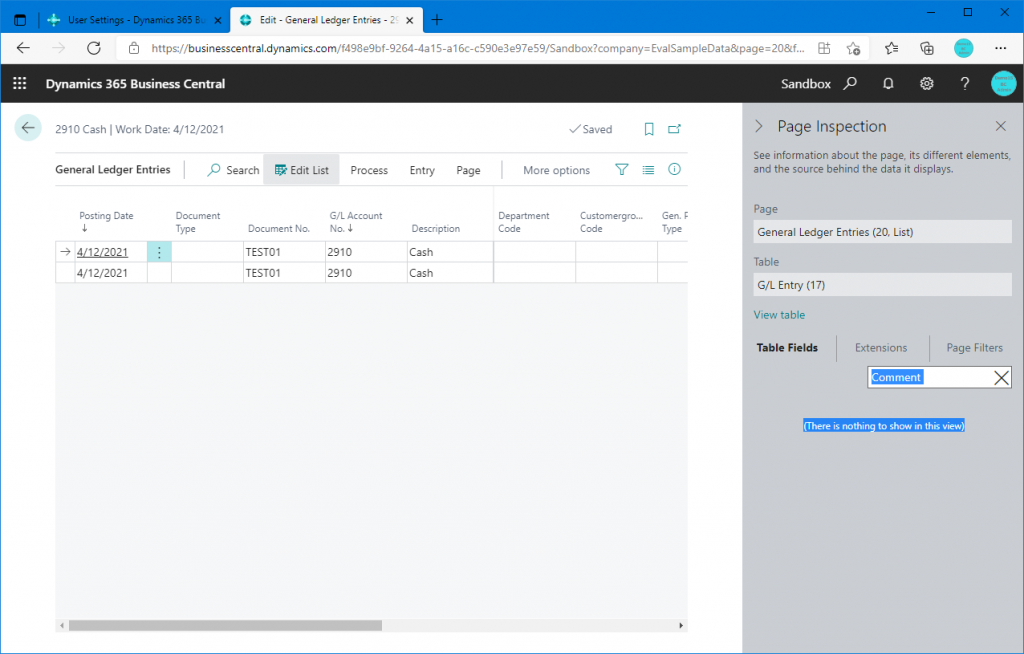Open the Edge Settings and more menu

click(x=1000, y=48)
